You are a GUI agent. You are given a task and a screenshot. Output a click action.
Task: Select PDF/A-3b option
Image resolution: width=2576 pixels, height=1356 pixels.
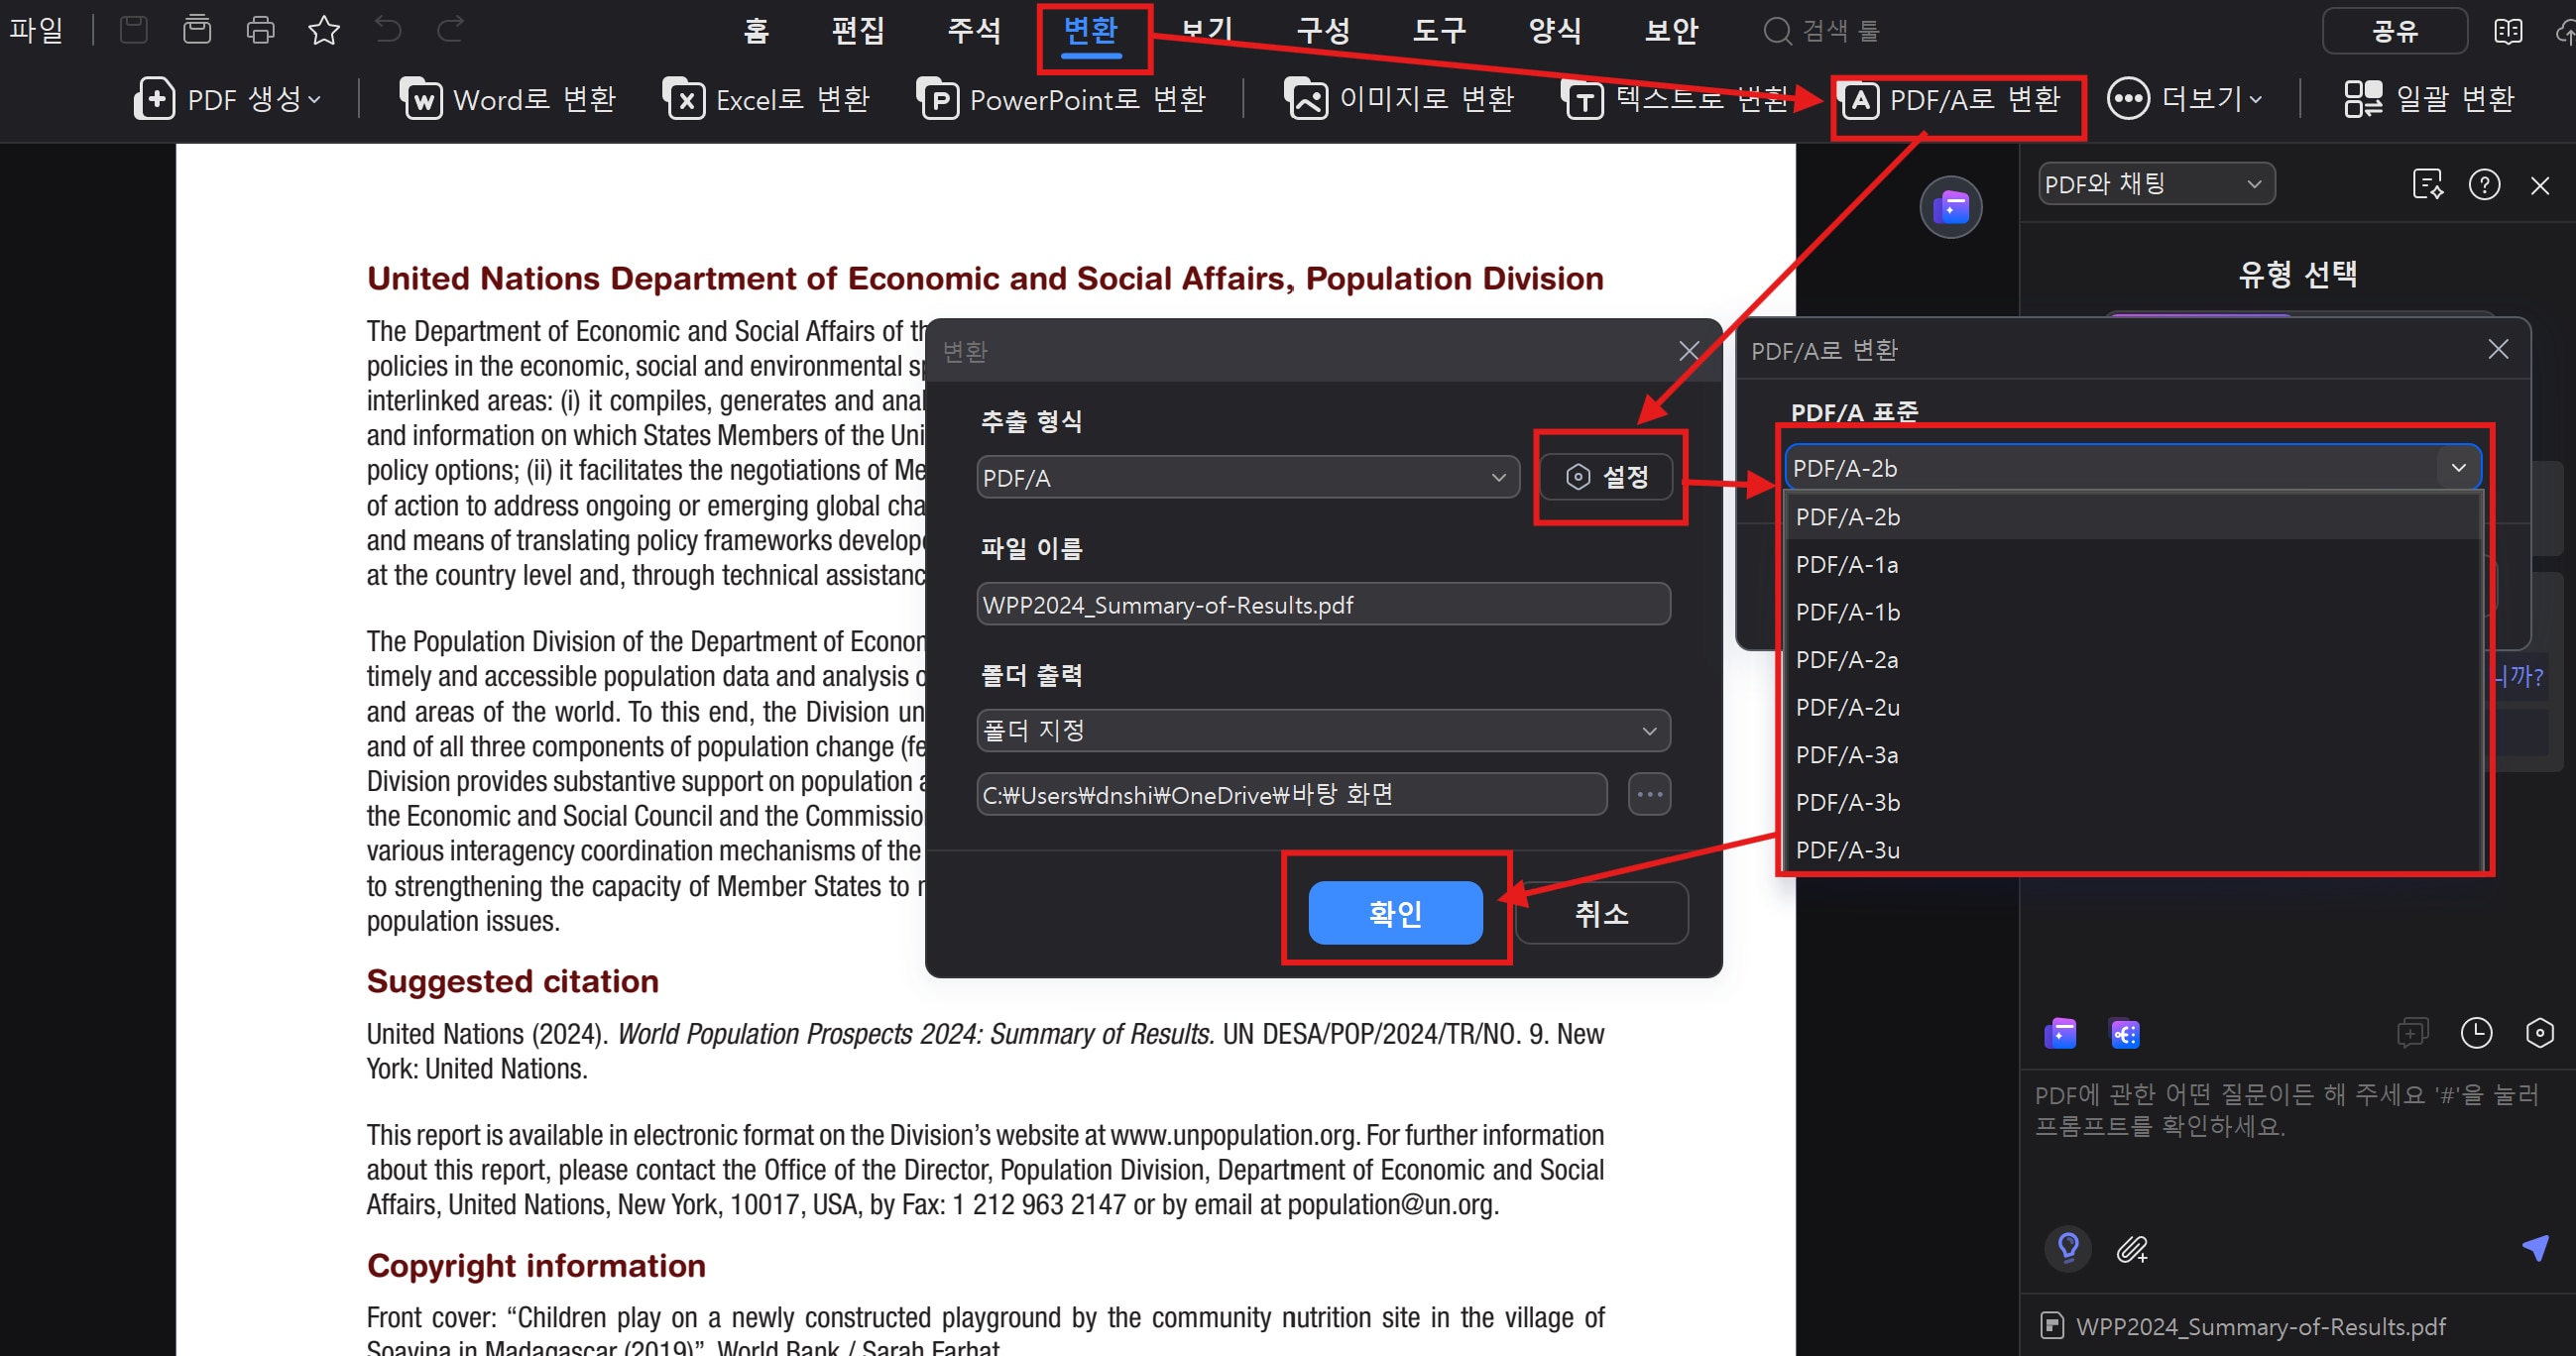(x=2133, y=802)
